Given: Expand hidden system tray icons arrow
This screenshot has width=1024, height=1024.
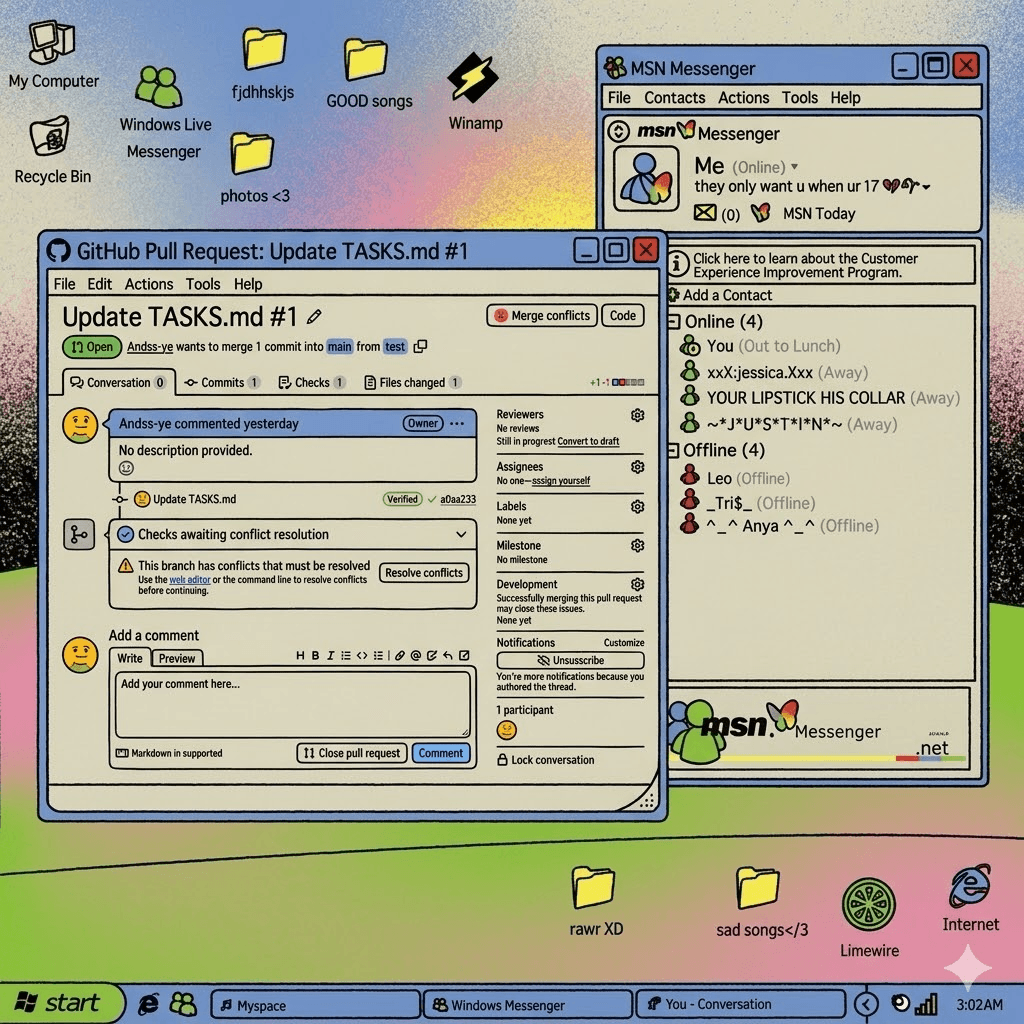Looking at the screenshot, I should pyautogui.click(x=867, y=1004).
